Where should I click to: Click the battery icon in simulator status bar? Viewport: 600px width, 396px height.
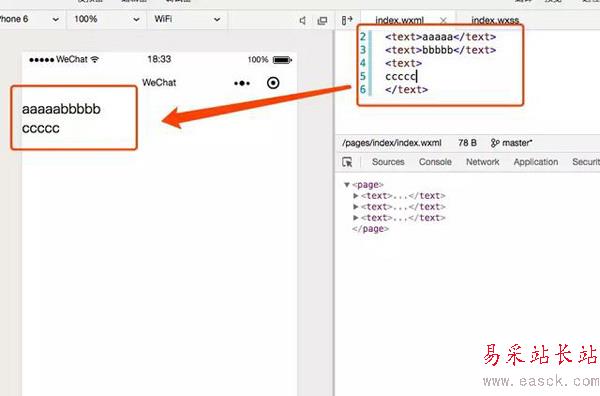coord(282,60)
